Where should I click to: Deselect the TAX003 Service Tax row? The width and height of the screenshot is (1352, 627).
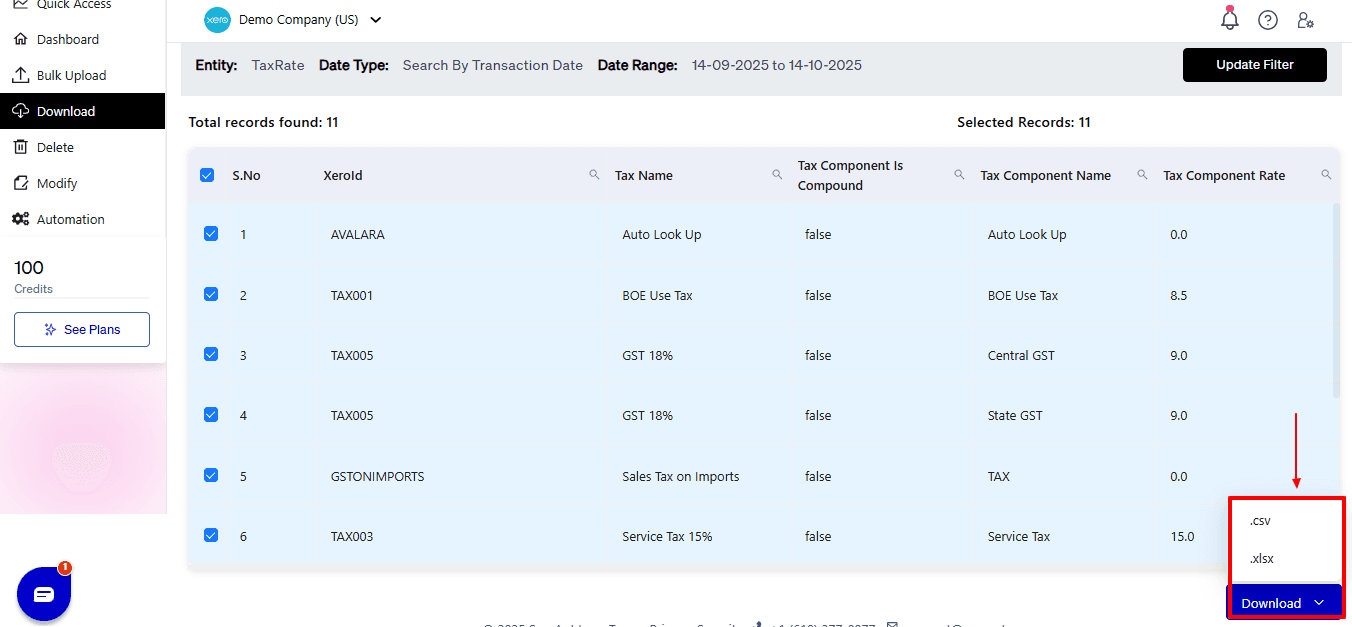(x=210, y=535)
